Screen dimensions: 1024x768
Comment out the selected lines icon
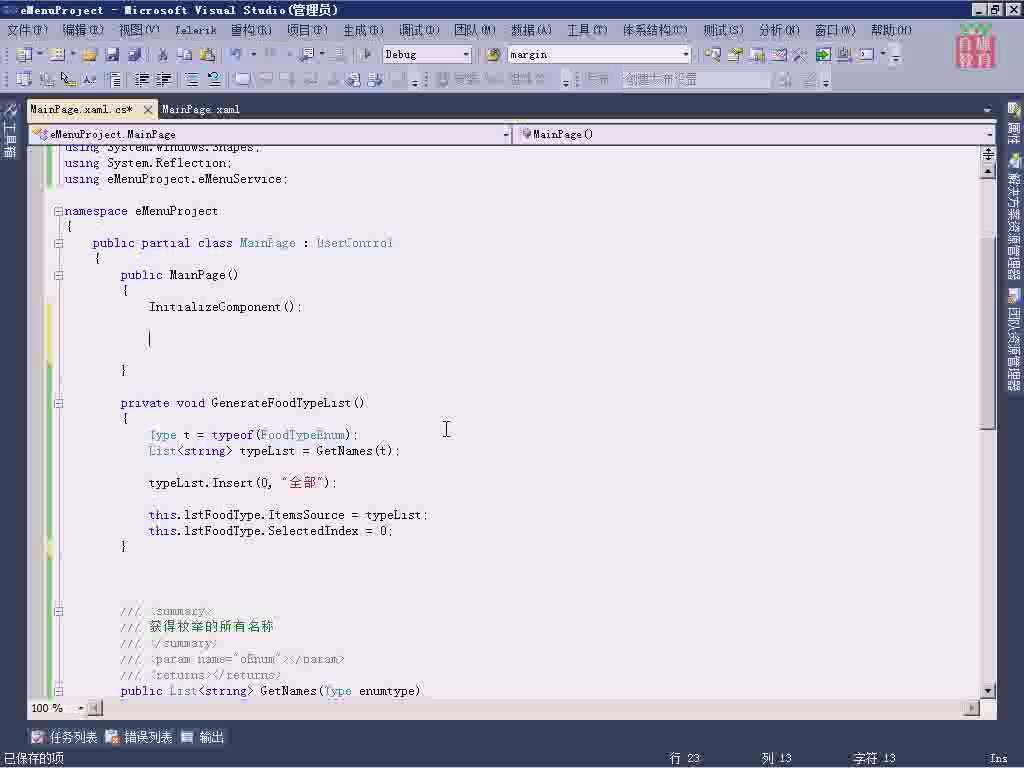[x=192, y=80]
